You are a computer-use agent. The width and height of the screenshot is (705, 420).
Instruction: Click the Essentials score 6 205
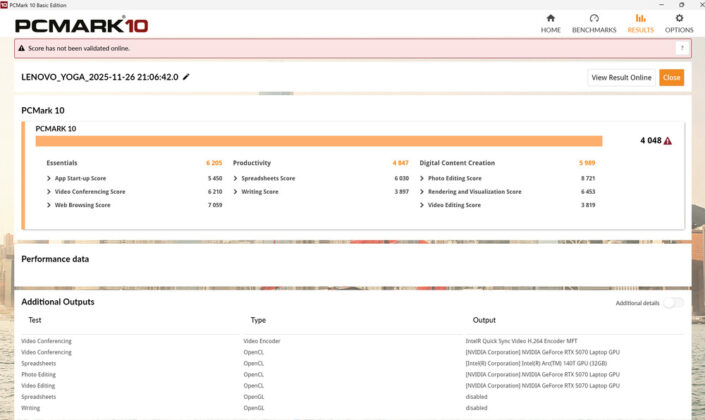click(x=214, y=163)
